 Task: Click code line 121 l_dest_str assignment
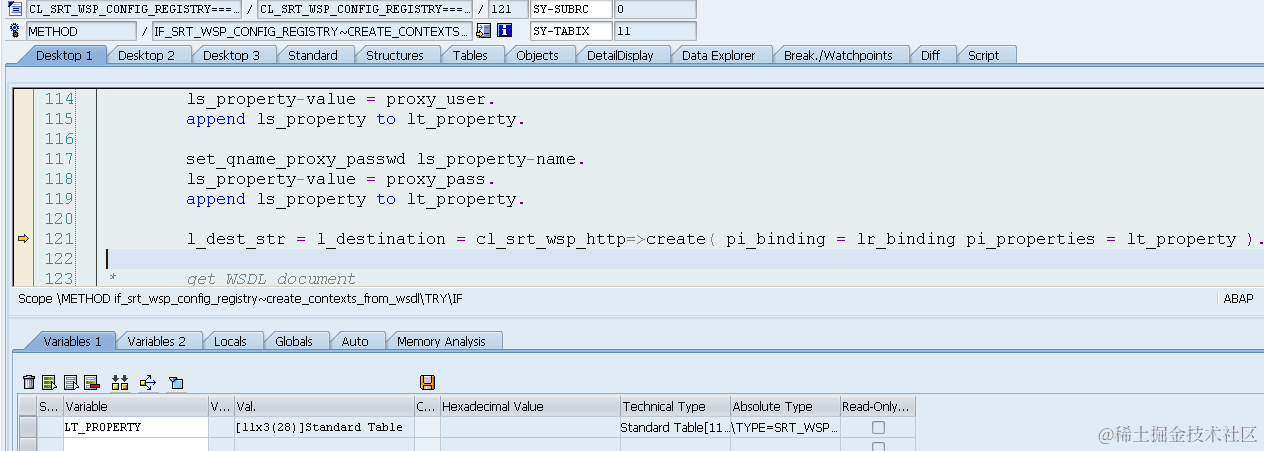point(726,239)
